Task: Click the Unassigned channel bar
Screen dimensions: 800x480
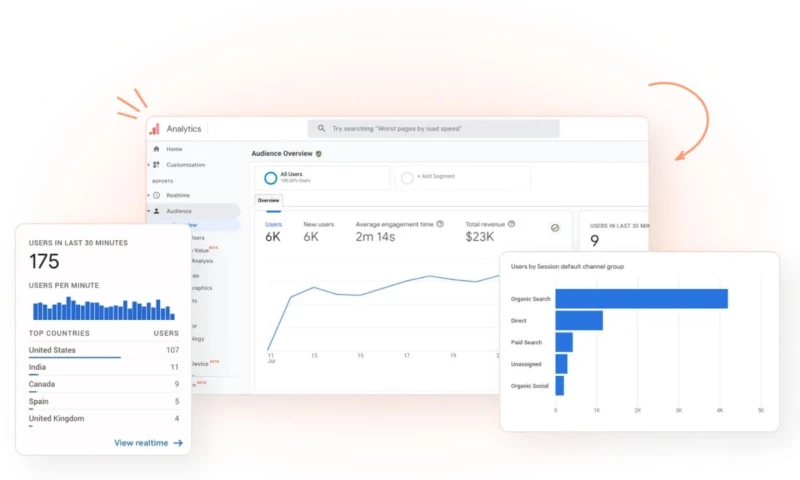Action: click(x=561, y=364)
